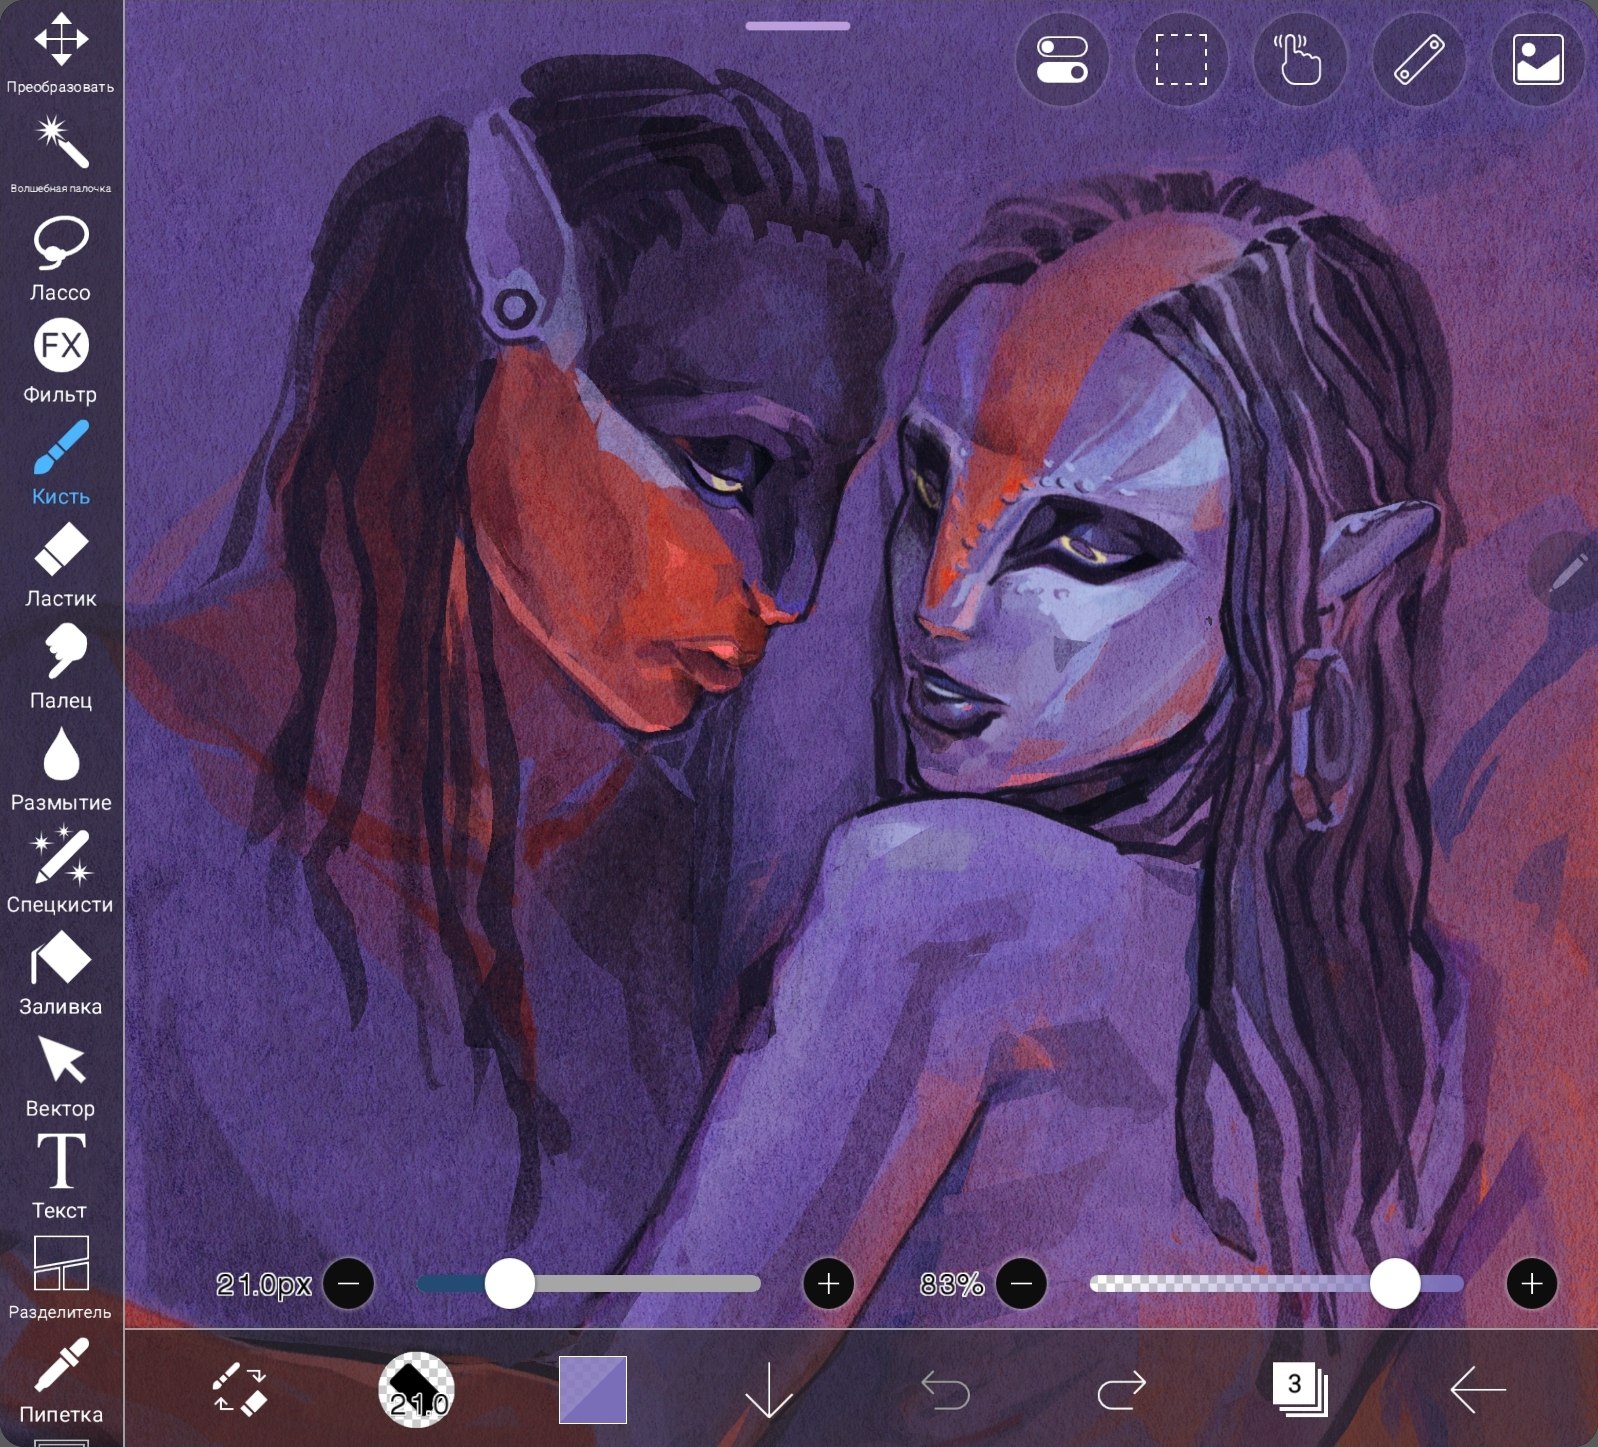Open the stabilizer hand-gesture button

click(x=1299, y=60)
